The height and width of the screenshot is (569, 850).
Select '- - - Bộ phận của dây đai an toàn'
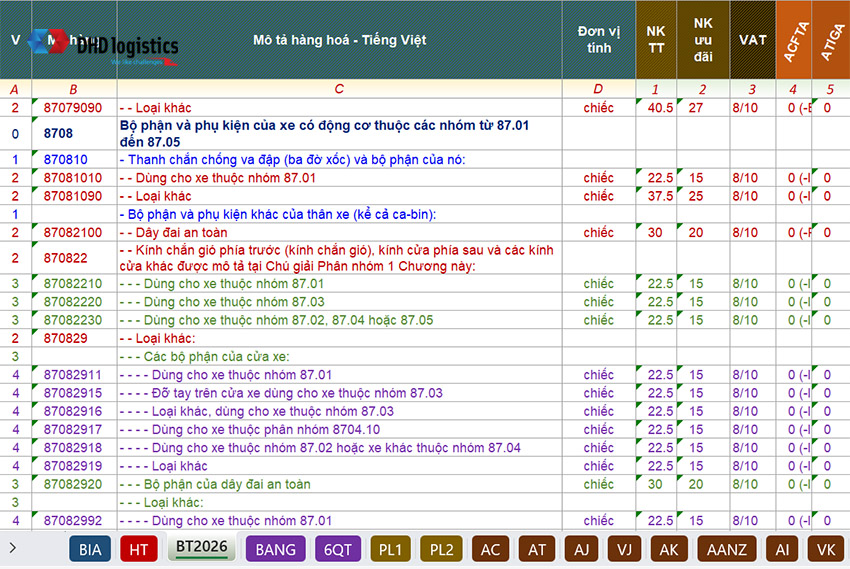point(339,484)
